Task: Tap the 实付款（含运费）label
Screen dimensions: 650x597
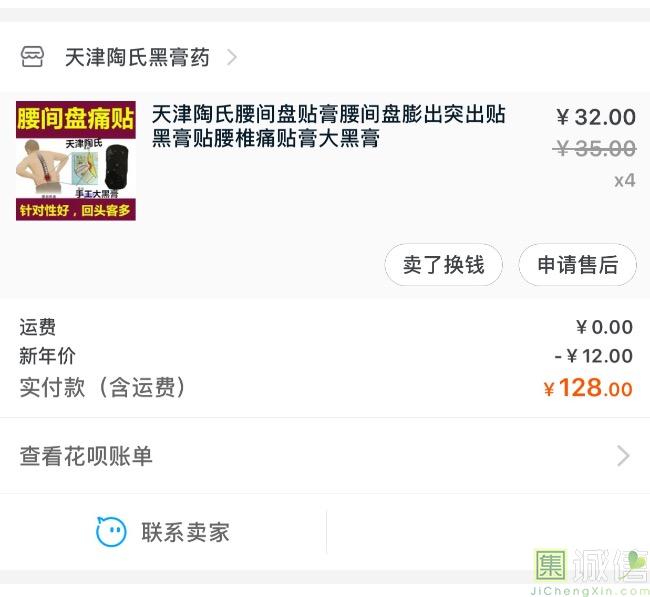Action: (x=102, y=387)
